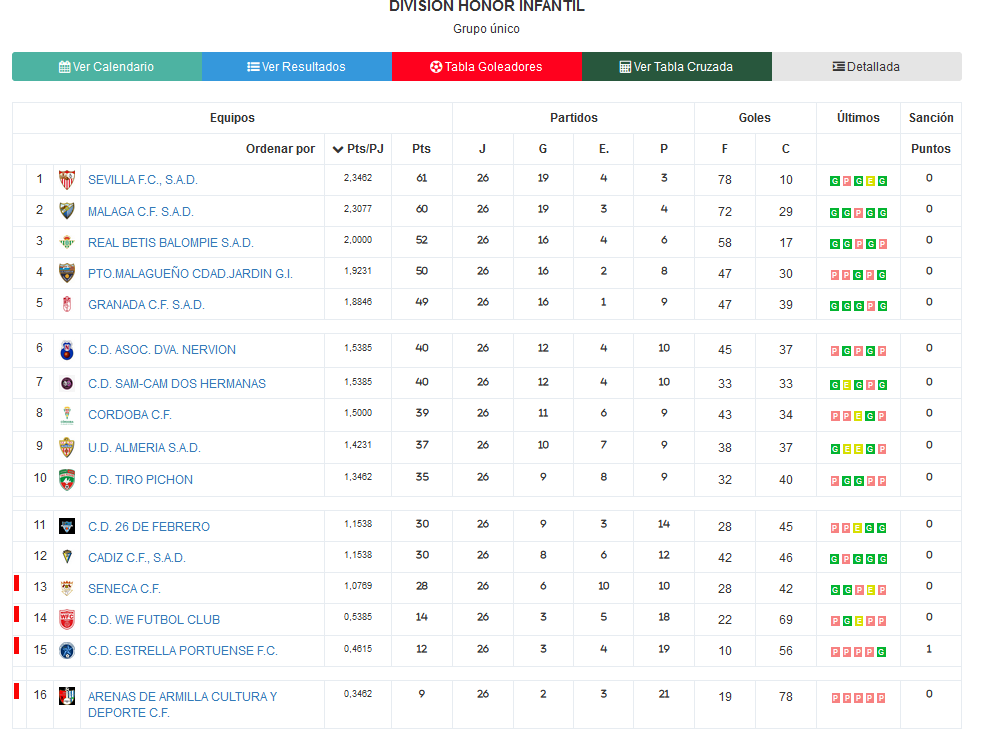Switch to the Ver Resultados tab
The width and height of the screenshot is (992, 734).
point(297,66)
